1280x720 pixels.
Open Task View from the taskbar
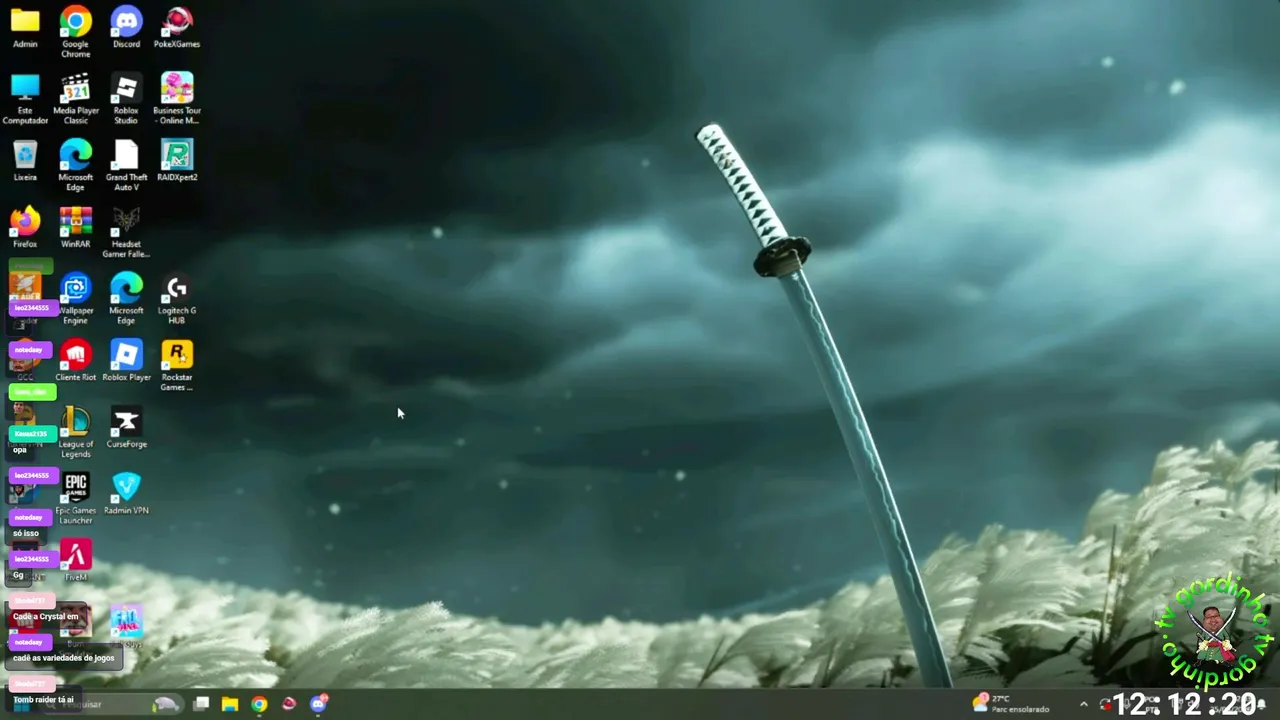pos(201,704)
